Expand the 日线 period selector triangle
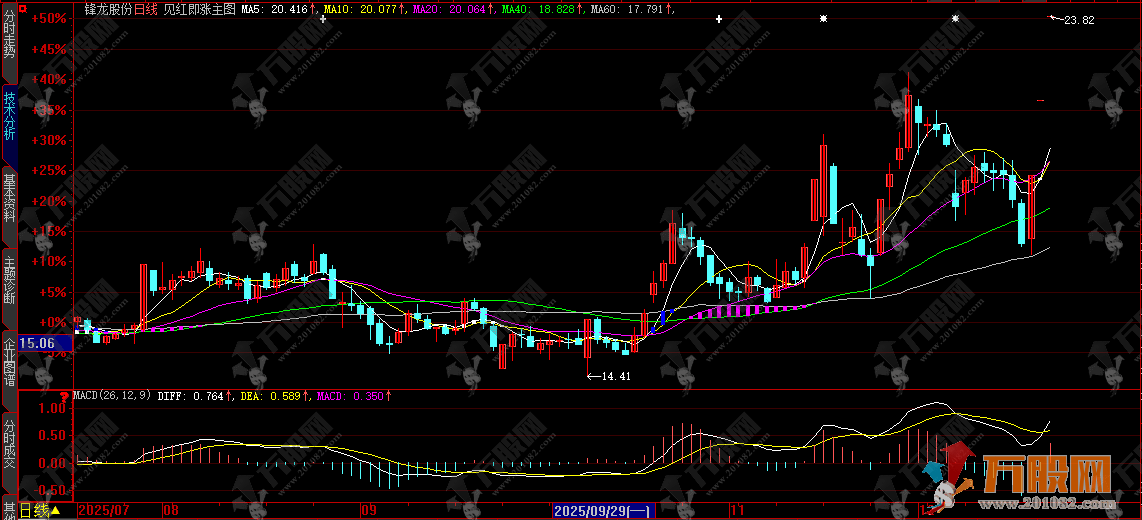 55,510
